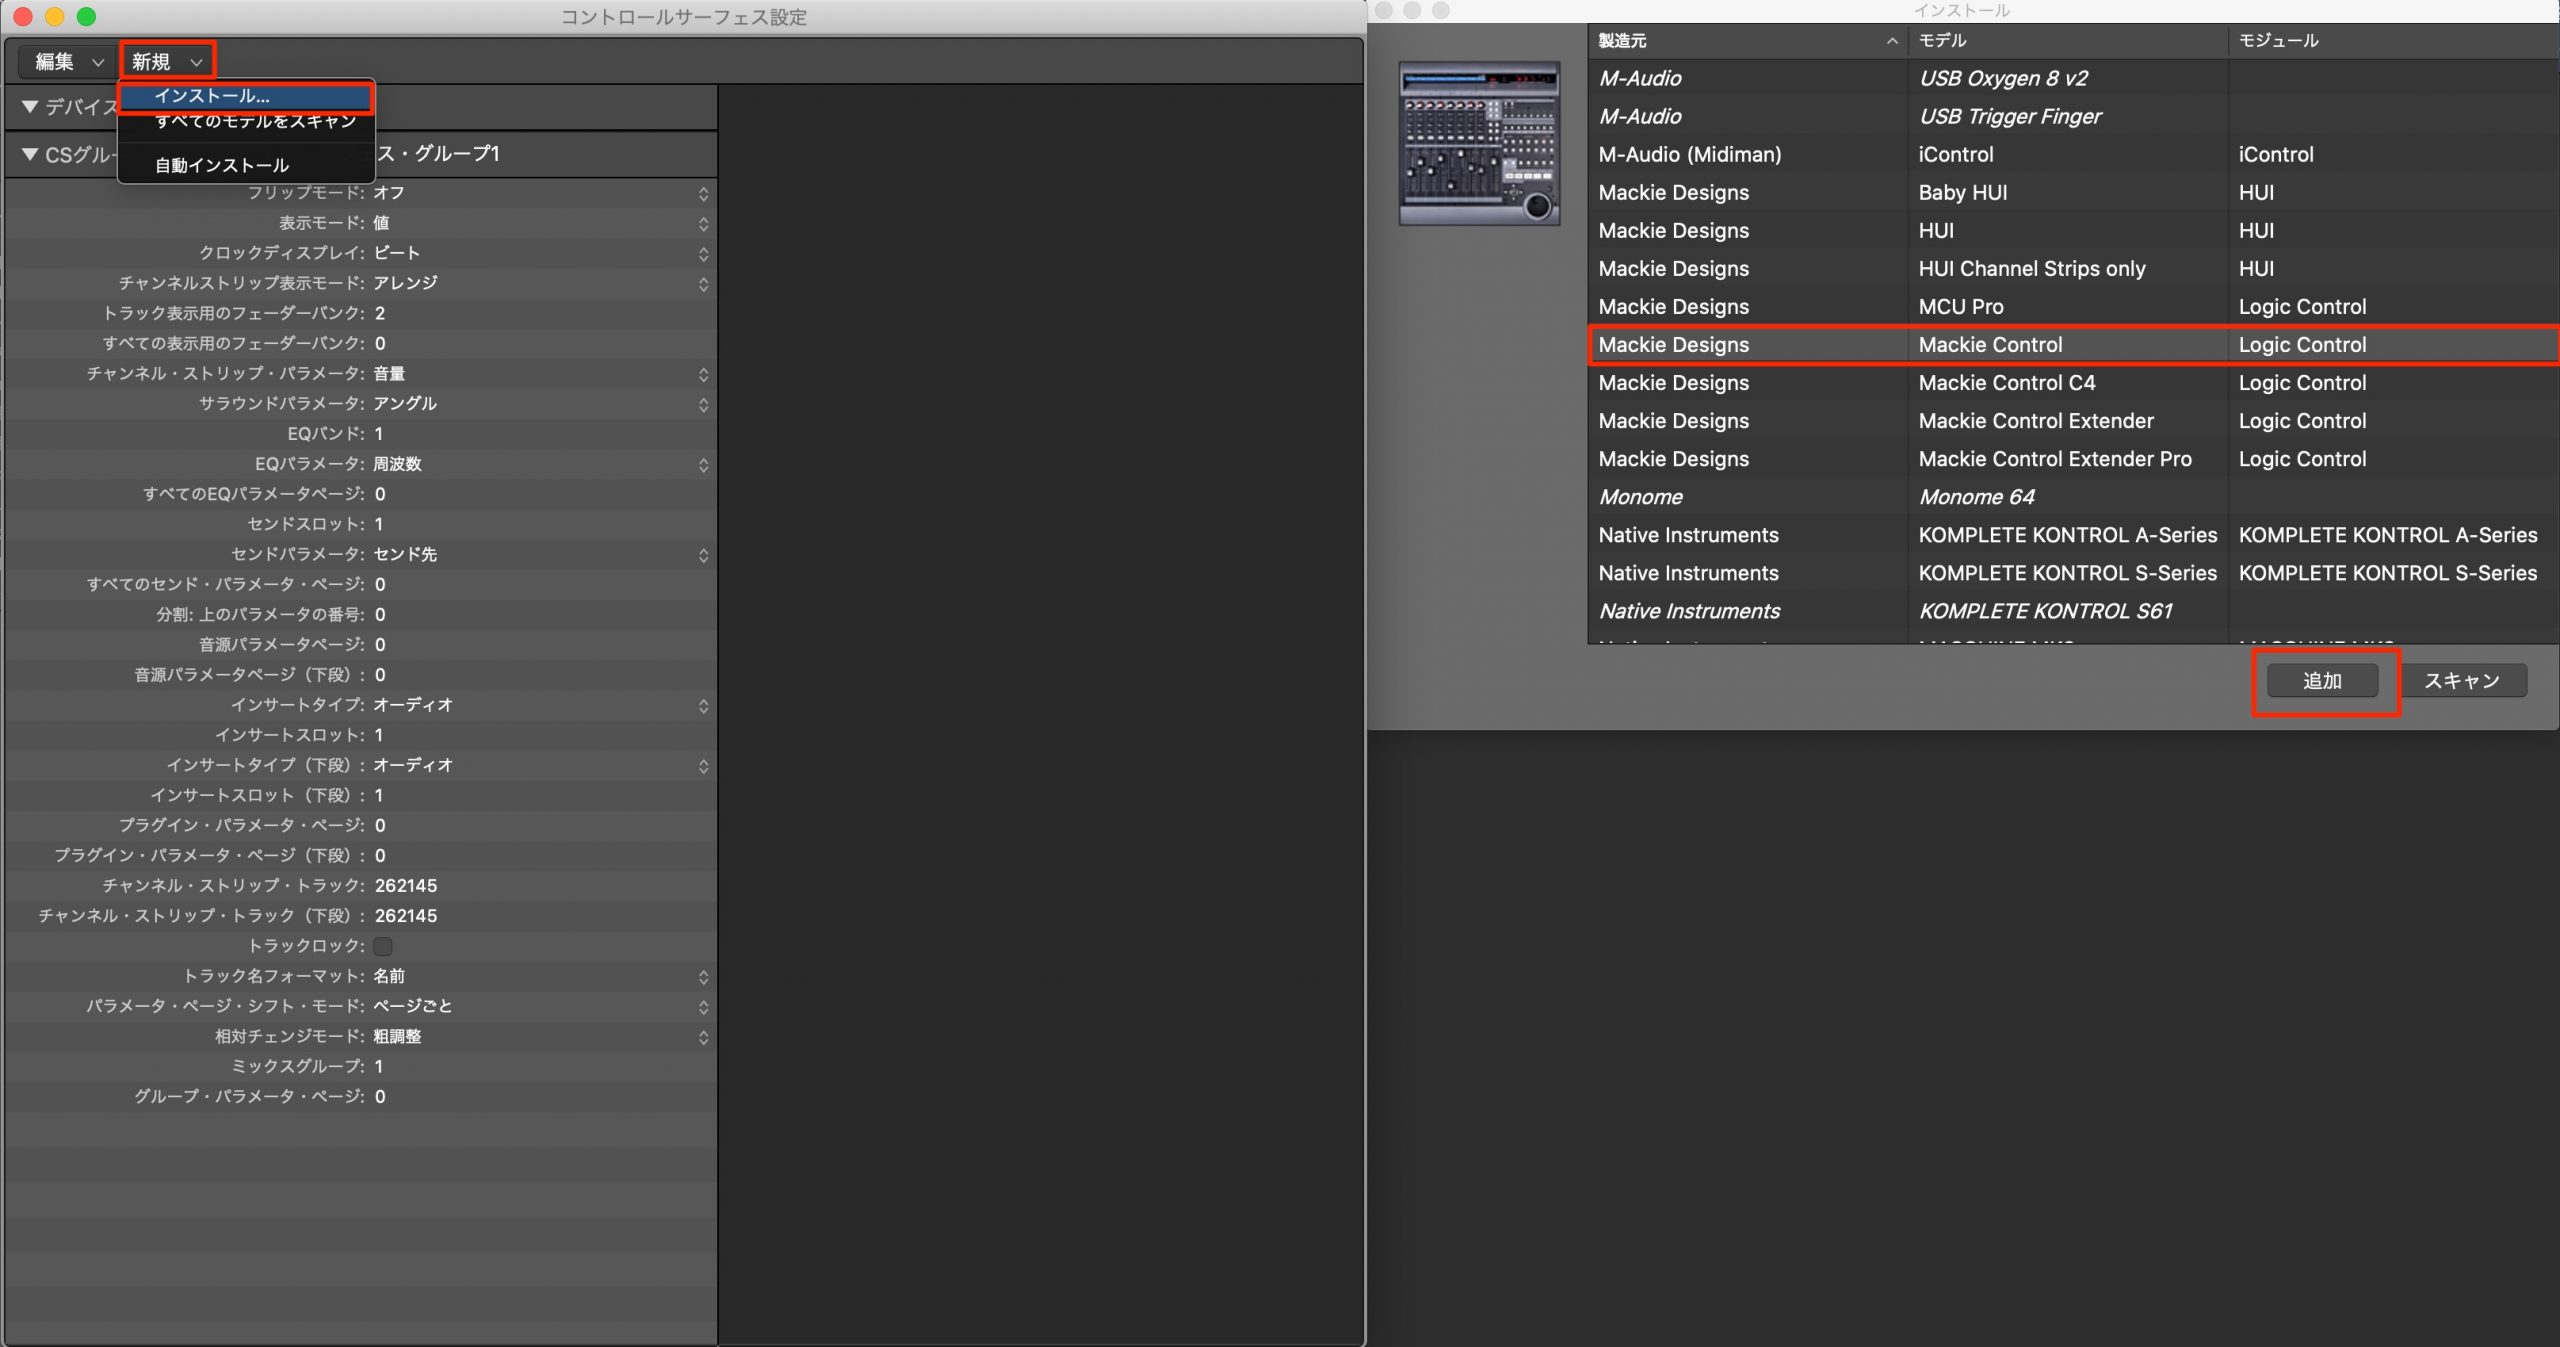
Task: Select the KOMPLETE KONTROL S61 row
Action: click(2073, 611)
